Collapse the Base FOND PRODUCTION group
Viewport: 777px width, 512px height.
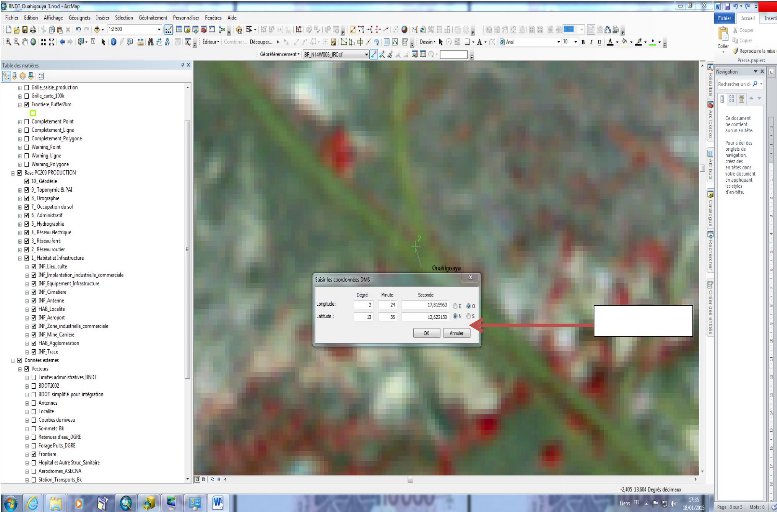(14, 173)
